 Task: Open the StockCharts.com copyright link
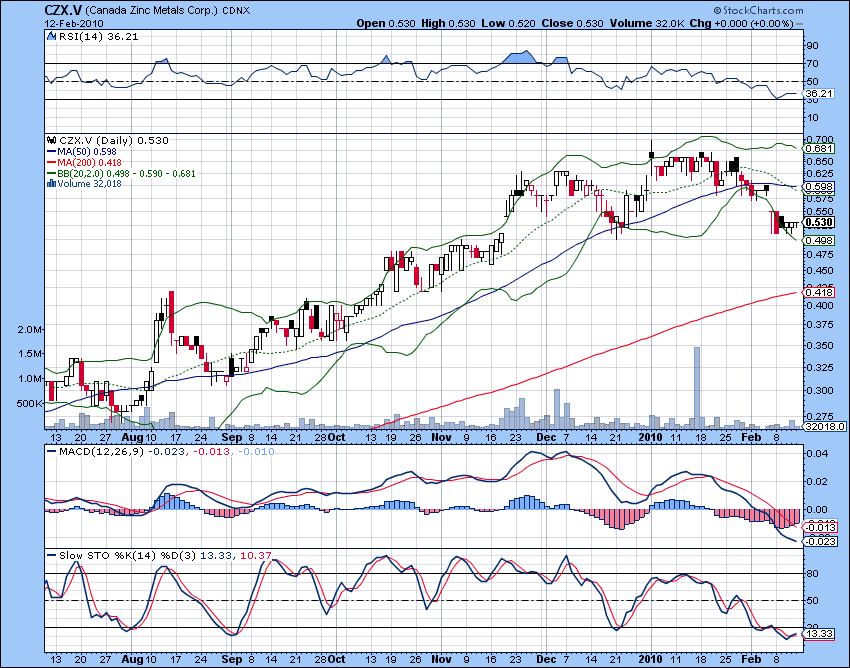[758, 10]
